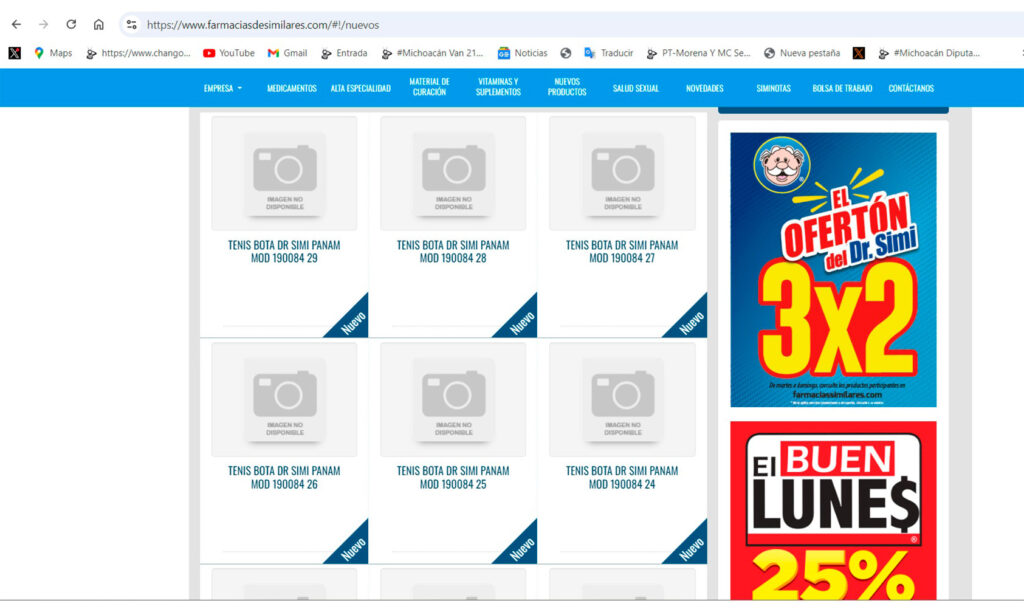
Task: Open the Nueva pestaña bookmark
Action: [x=802, y=53]
